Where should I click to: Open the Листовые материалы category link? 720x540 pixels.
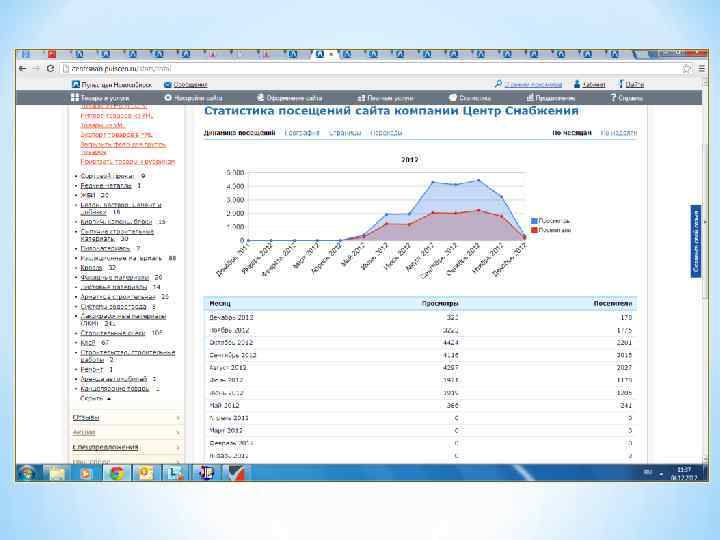coord(113,287)
